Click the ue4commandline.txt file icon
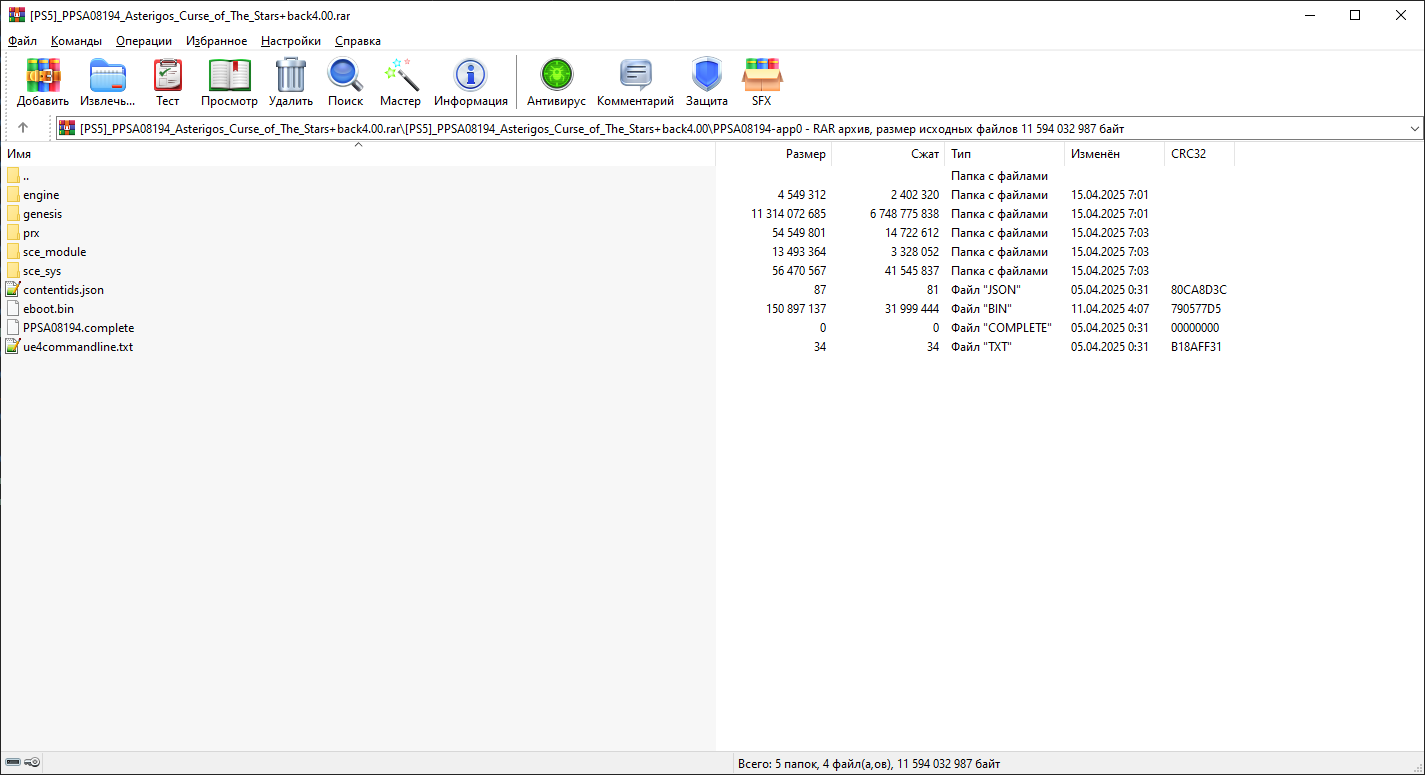The image size is (1425, 775). pyautogui.click(x=13, y=347)
